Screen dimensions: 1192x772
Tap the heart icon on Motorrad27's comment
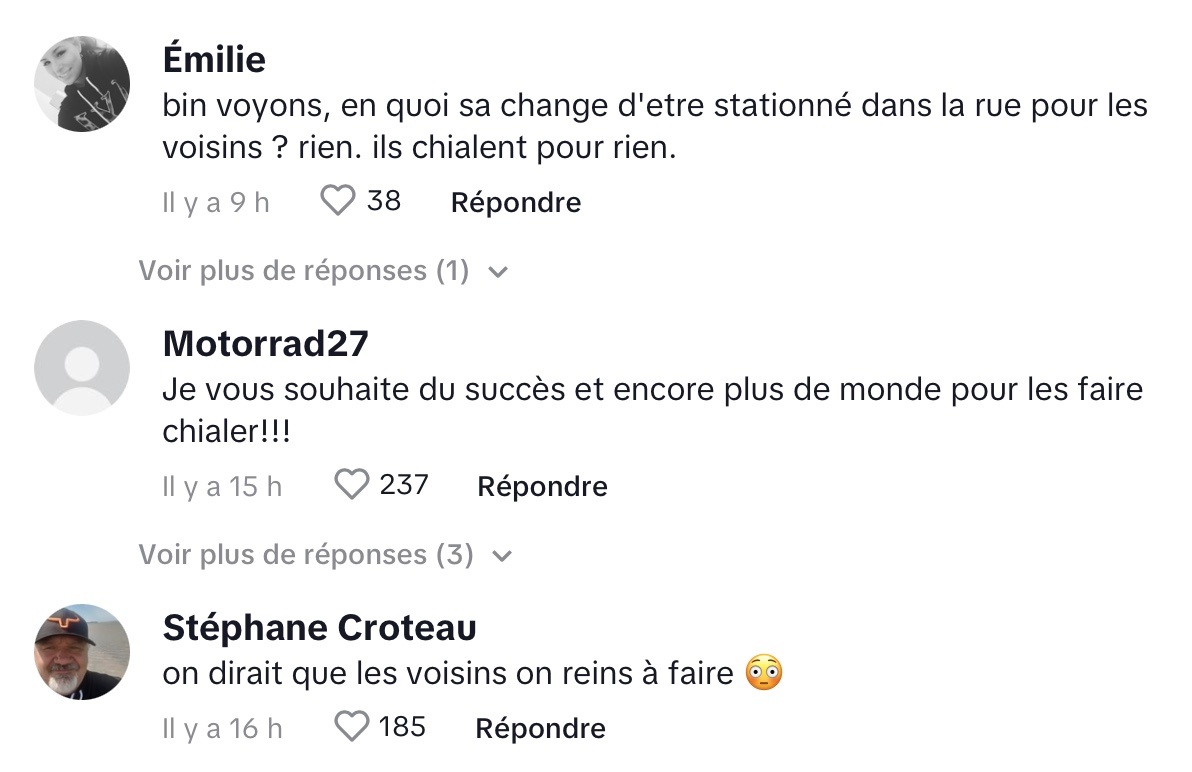pos(352,484)
